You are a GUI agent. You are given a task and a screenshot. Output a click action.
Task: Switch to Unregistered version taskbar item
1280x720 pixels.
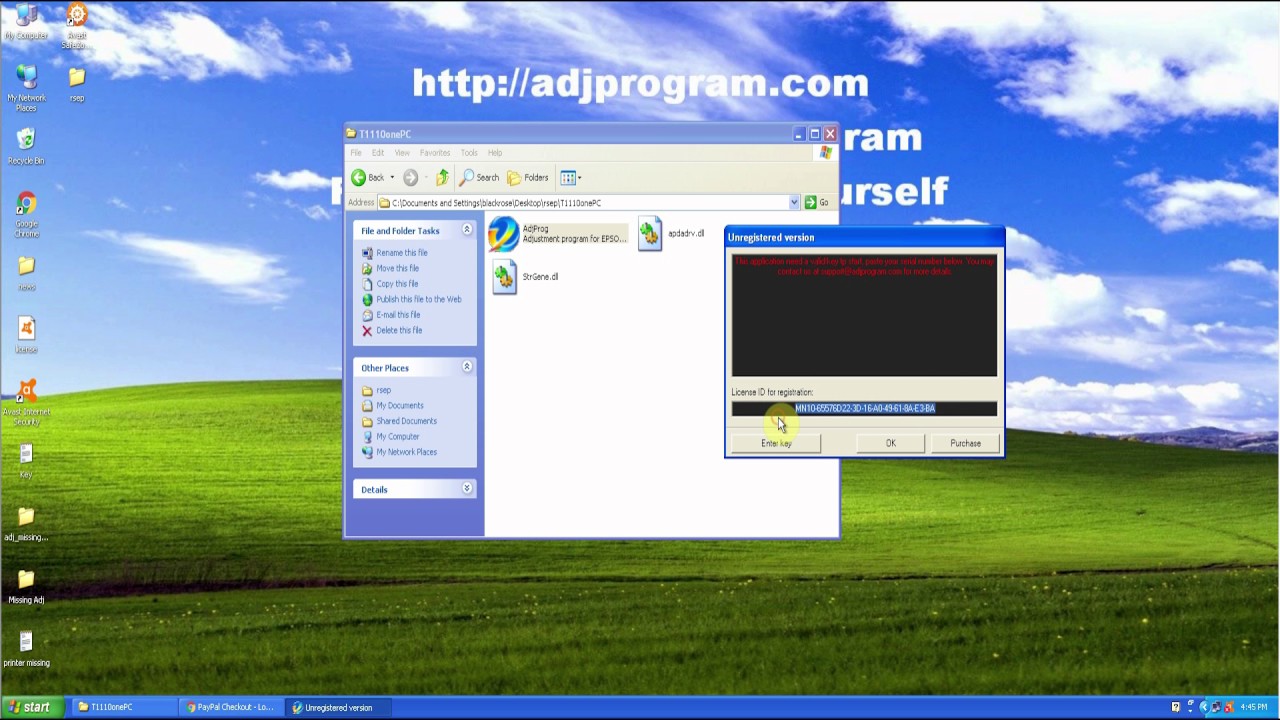pos(338,707)
